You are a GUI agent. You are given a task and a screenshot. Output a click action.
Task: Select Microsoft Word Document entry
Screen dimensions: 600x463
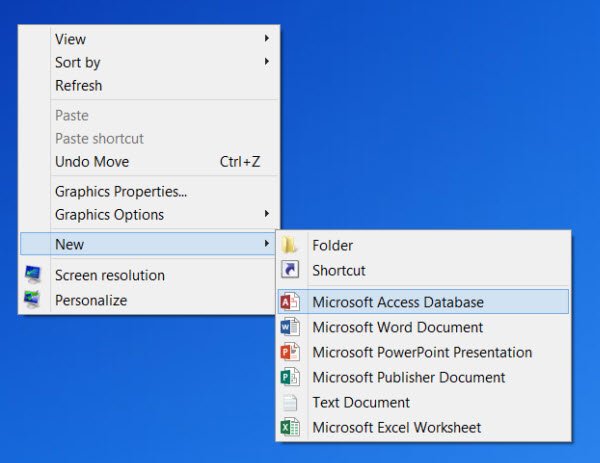tap(397, 327)
